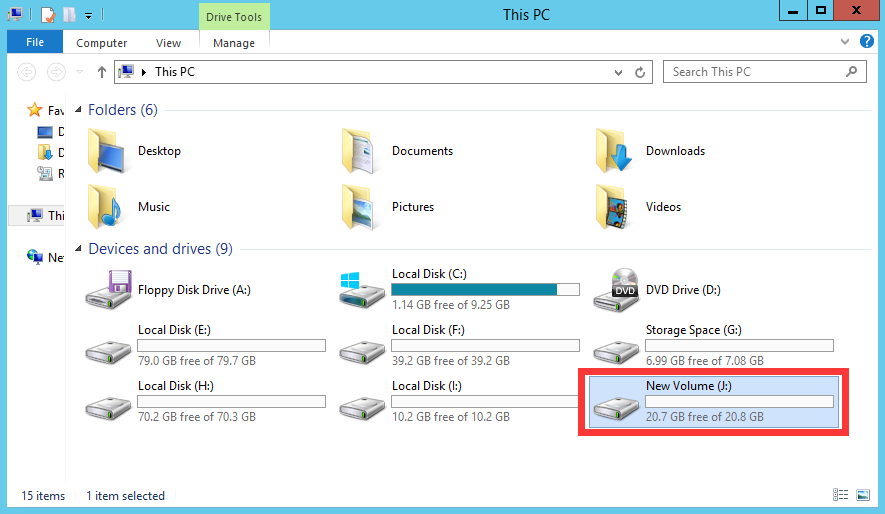The image size is (885, 514).
Task: Click breadcrumb arrow before This PC
Action: coord(144,72)
